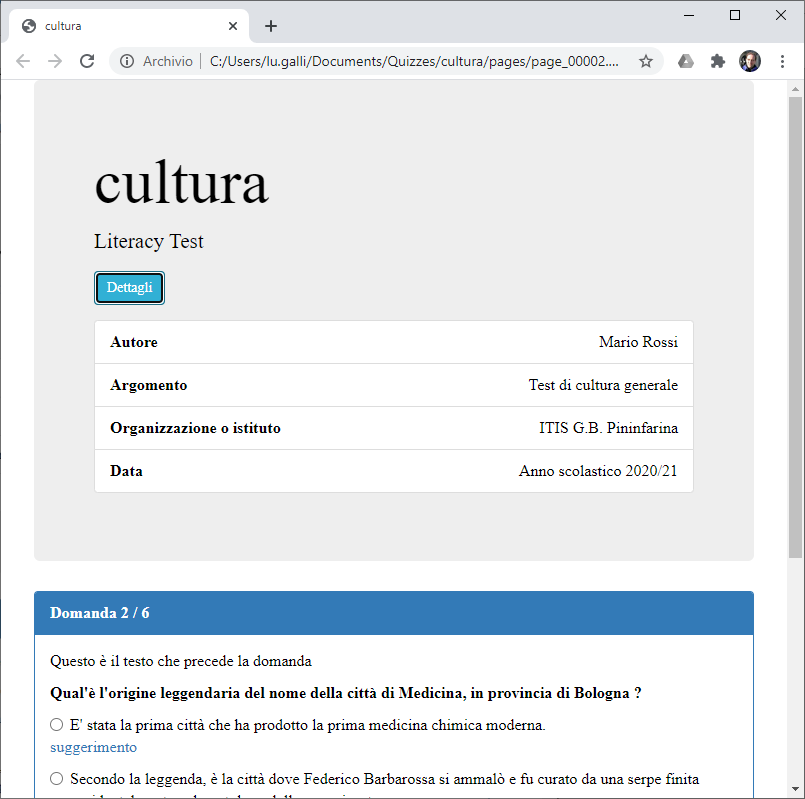Click the browser forward arrow
The width and height of the screenshot is (805, 799).
55,62
